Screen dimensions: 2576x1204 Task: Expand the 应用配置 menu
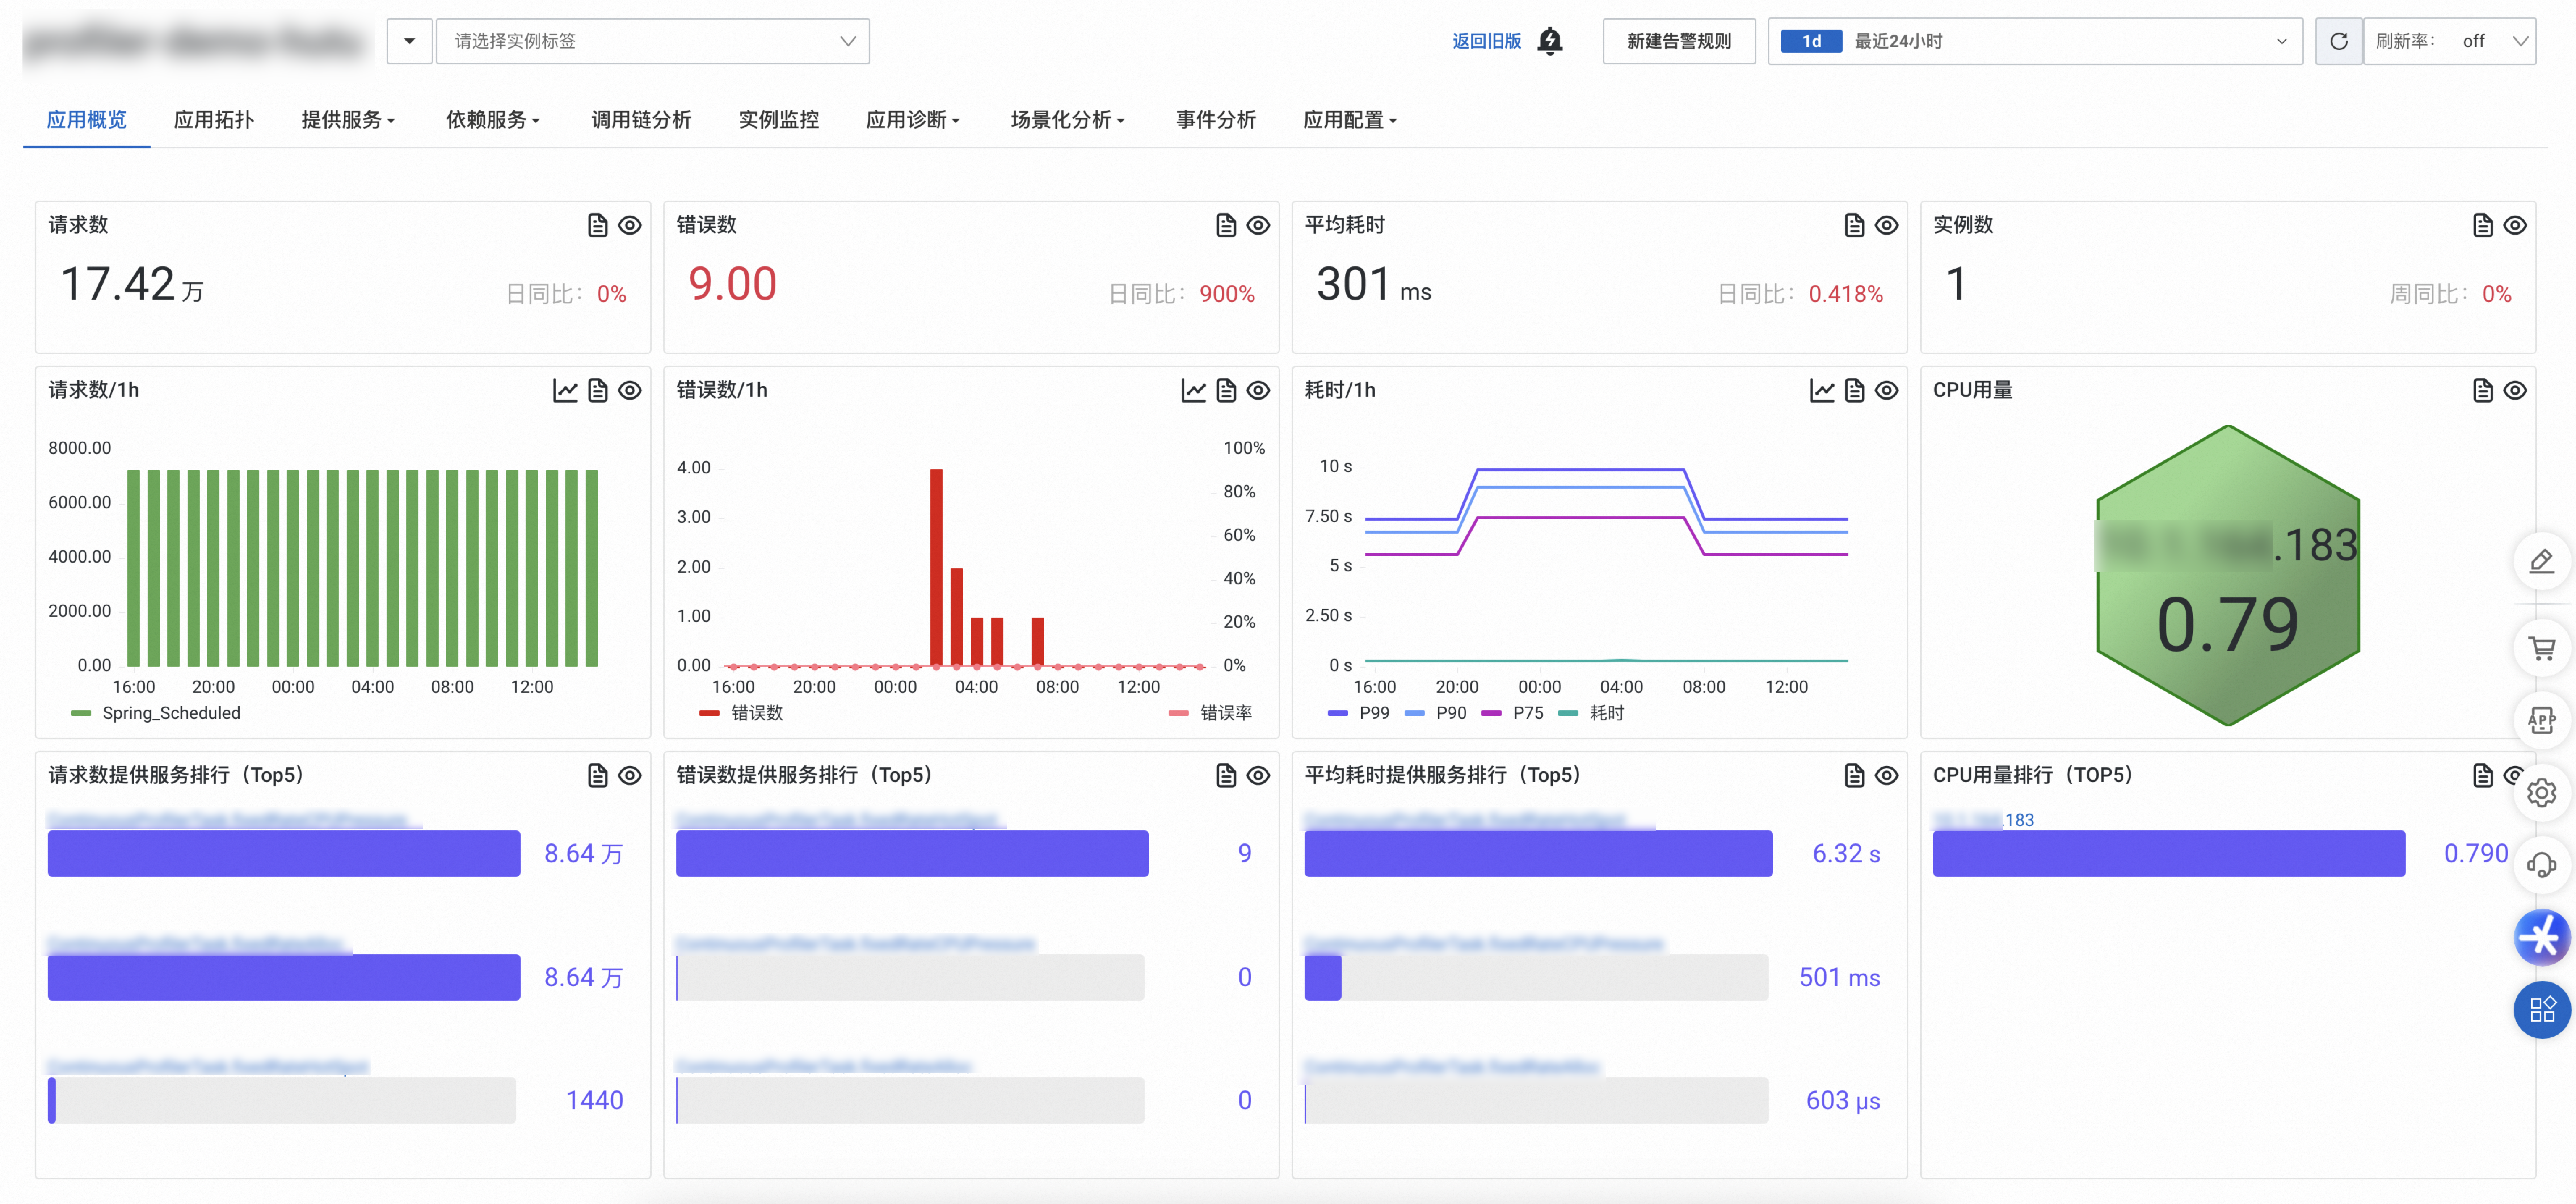coord(1350,120)
